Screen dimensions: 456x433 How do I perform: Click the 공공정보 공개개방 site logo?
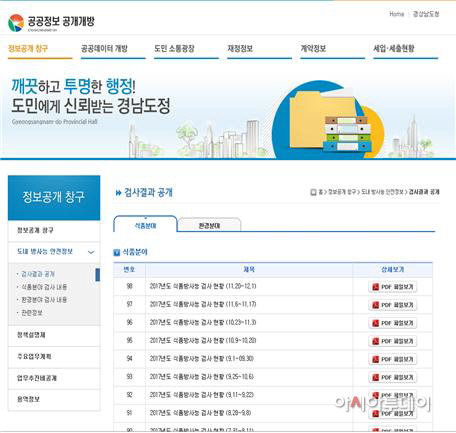pyautogui.click(x=51, y=23)
